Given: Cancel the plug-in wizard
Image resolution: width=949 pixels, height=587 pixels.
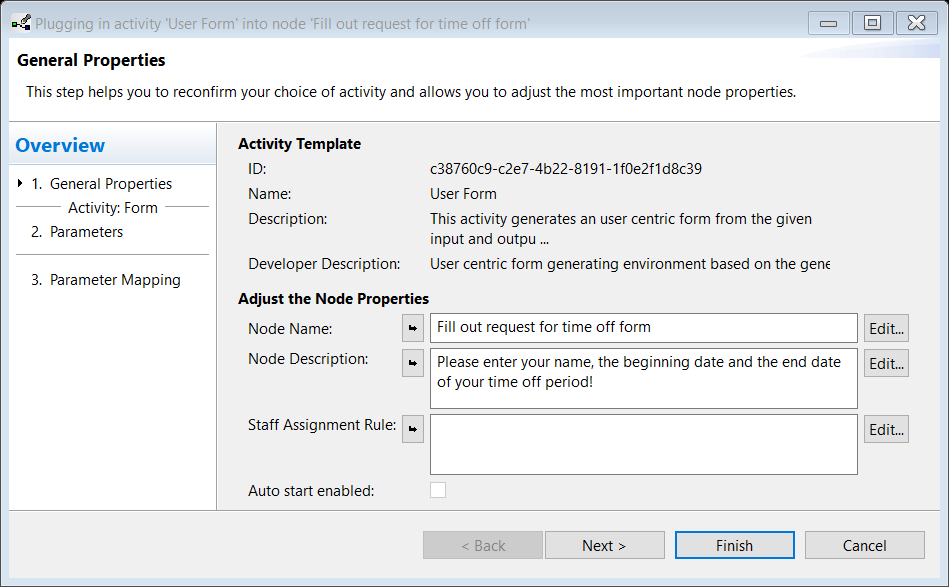Looking at the screenshot, I should pos(864,545).
